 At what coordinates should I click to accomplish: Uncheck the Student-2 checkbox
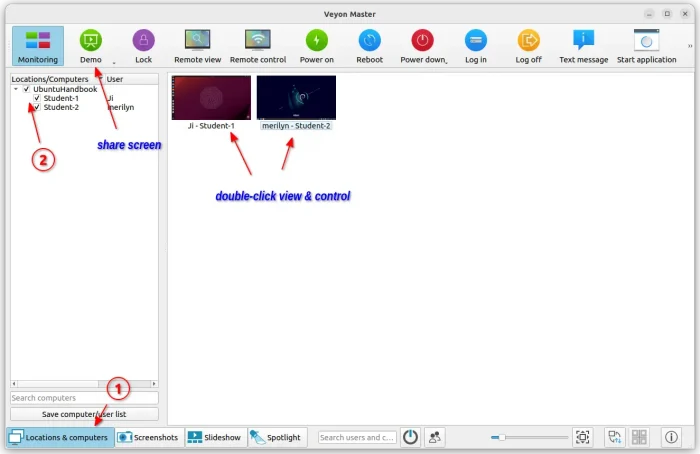click(x=37, y=107)
